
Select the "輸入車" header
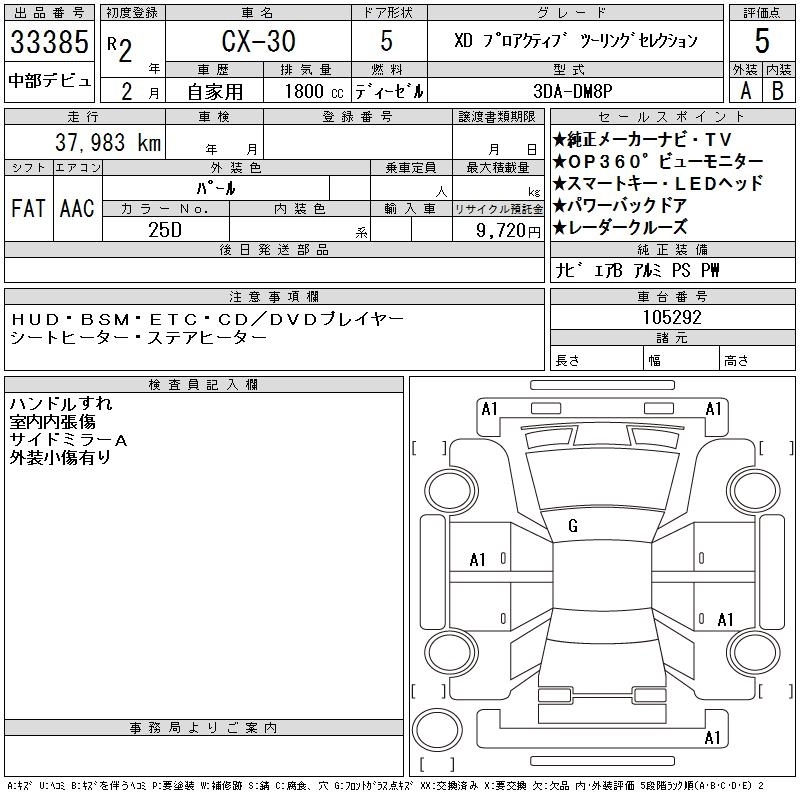(x=410, y=209)
